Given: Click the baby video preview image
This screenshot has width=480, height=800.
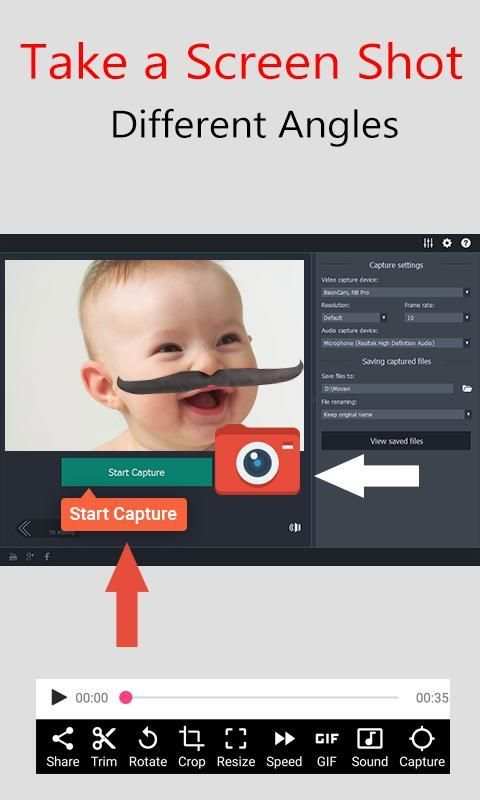Looking at the screenshot, I should coord(155,355).
